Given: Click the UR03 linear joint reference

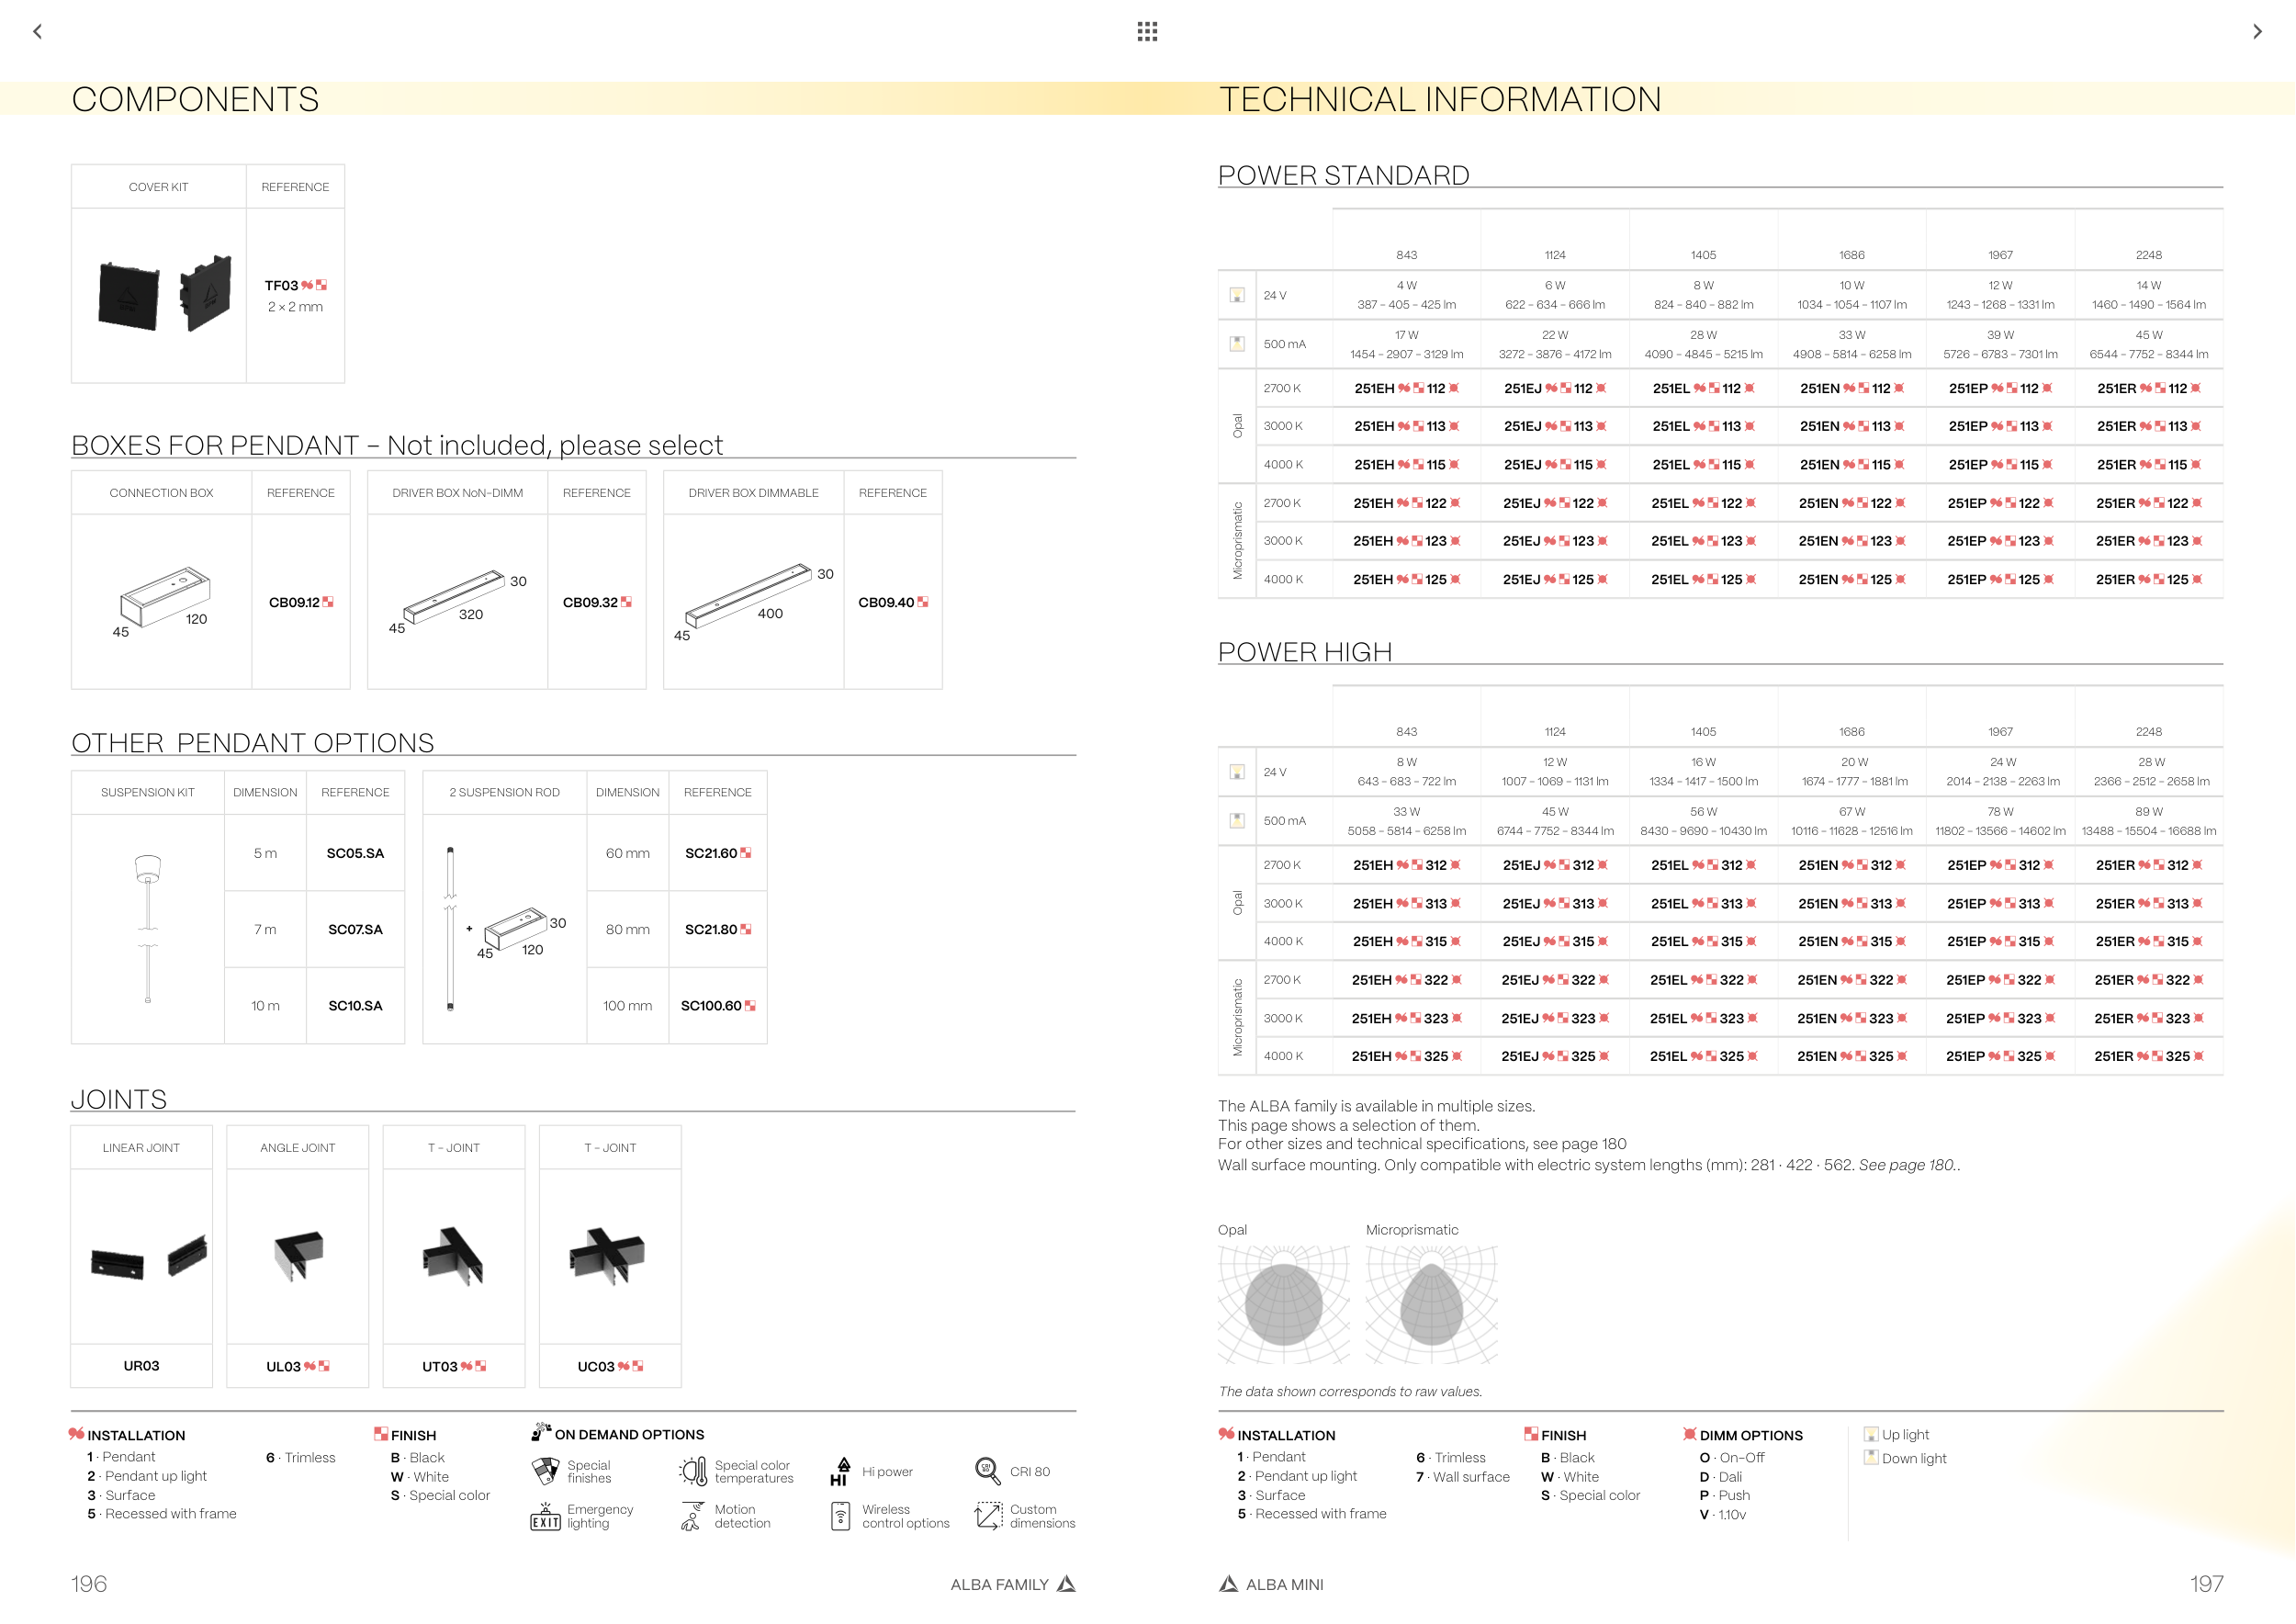Looking at the screenshot, I should [x=141, y=1366].
